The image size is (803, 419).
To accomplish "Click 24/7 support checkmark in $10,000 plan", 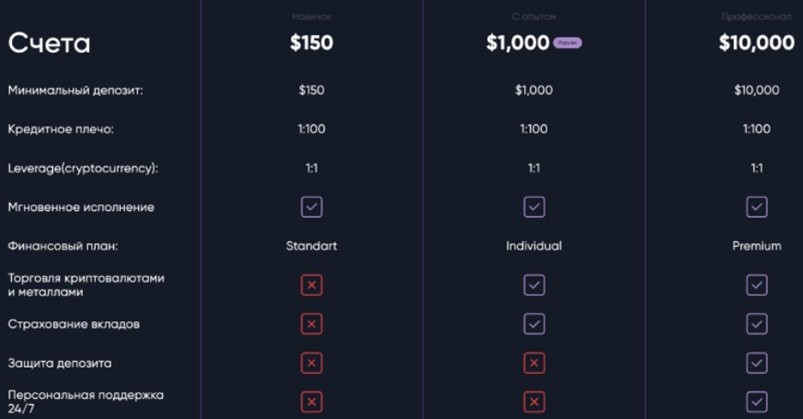I will (757, 402).
